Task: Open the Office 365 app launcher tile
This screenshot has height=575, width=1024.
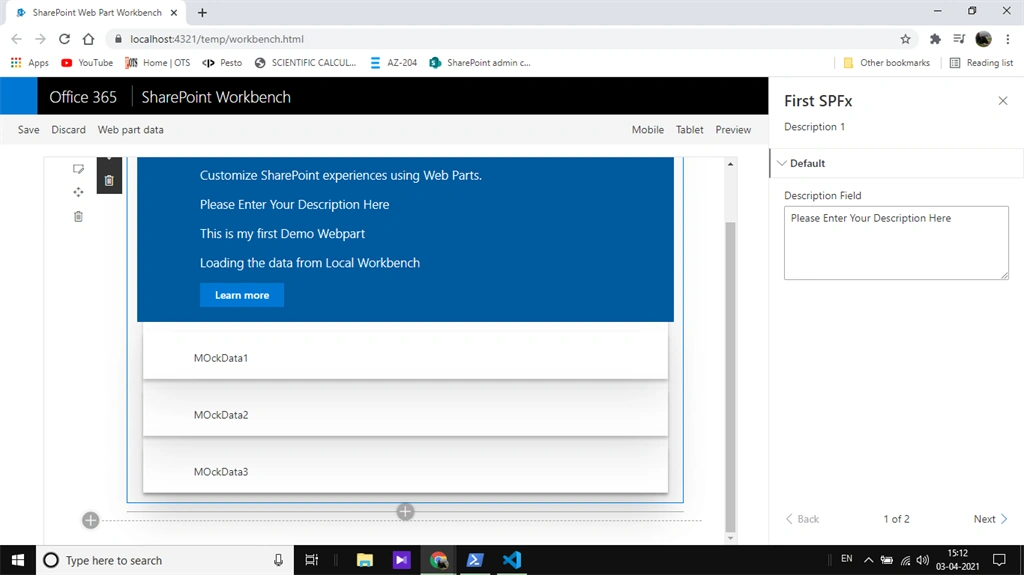Action: pyautogui.click(x=18, y=96)
